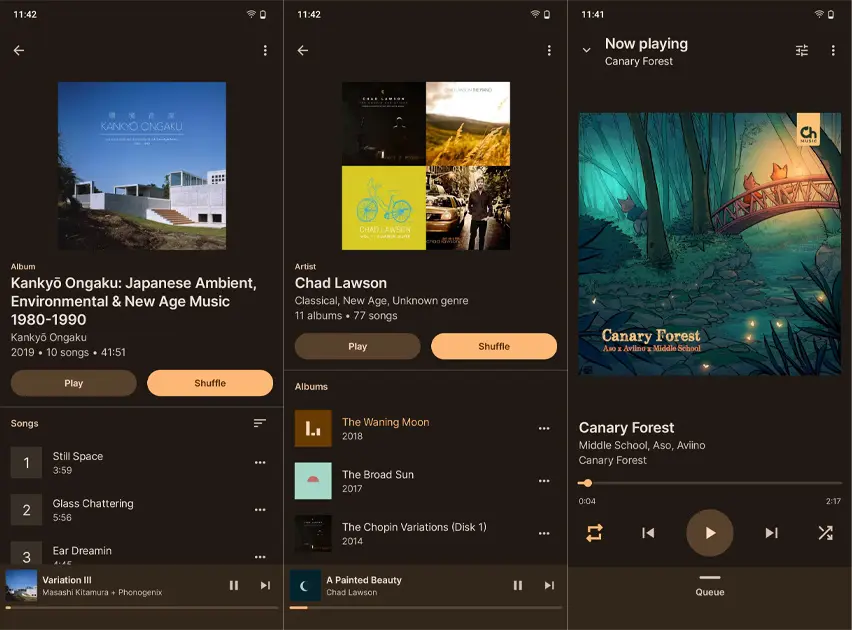
Task: Toggle repeat mode in Now playing
Action: (594, 533)
